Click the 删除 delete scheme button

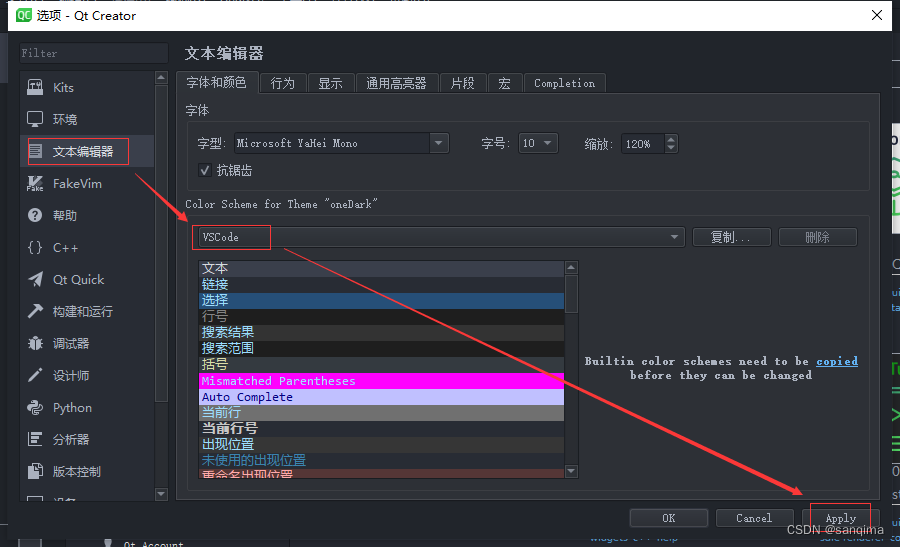click(817, 237)
